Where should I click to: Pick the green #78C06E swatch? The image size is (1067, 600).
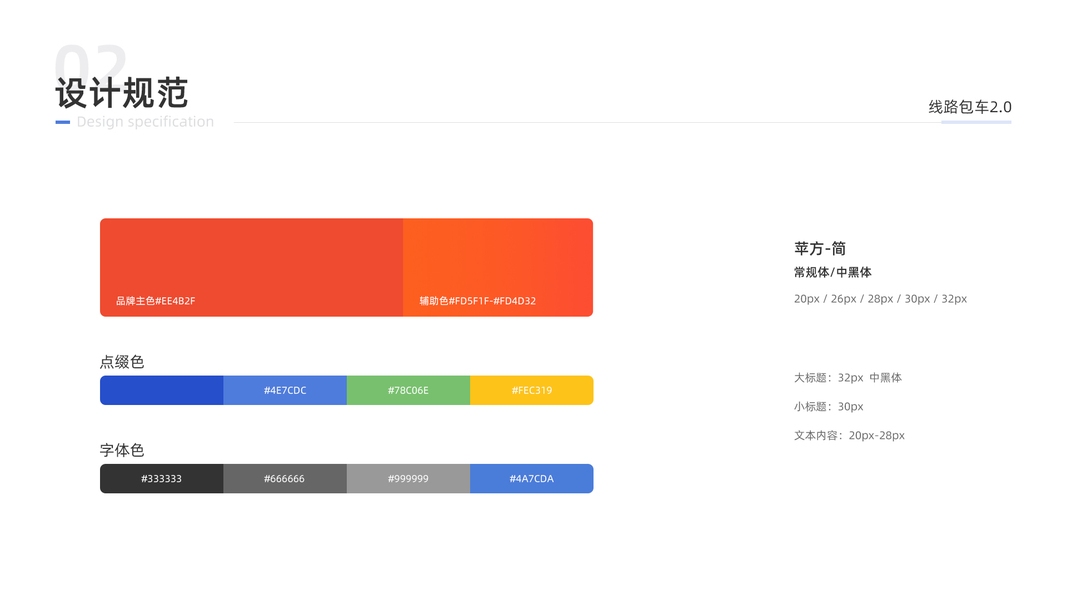tap(408, 390)
